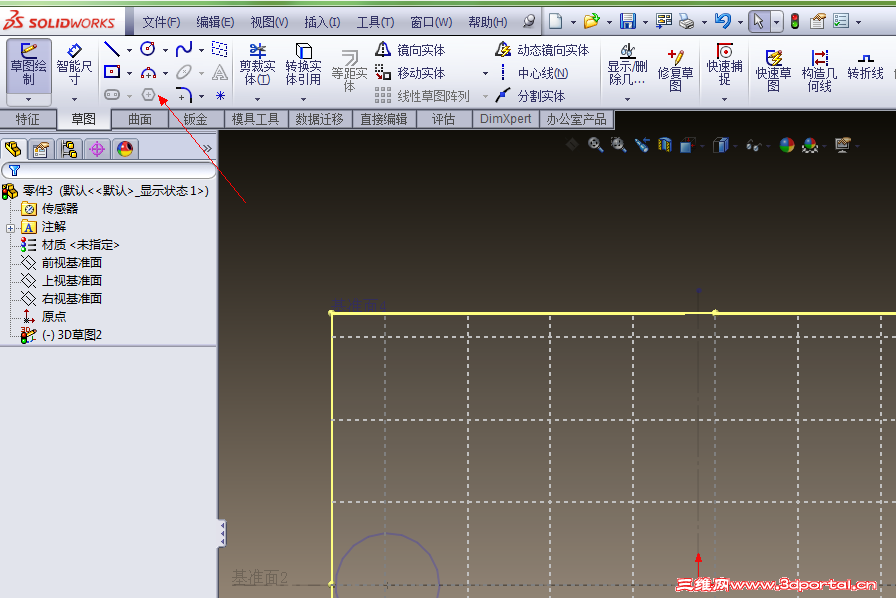Open dropdown under 剪裁实体

[257, 99]
